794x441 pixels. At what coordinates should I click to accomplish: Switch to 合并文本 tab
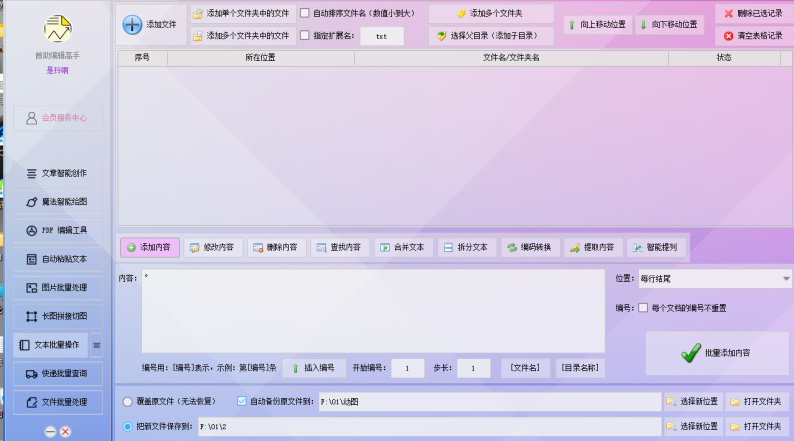[x=404, y=248]
